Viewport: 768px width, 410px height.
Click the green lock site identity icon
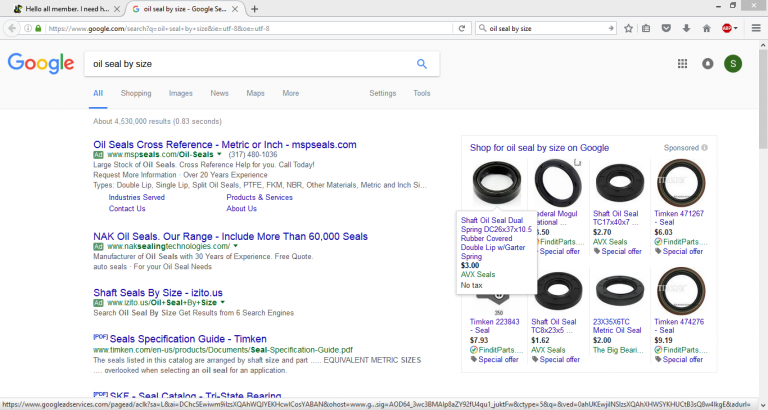point(38,28)
